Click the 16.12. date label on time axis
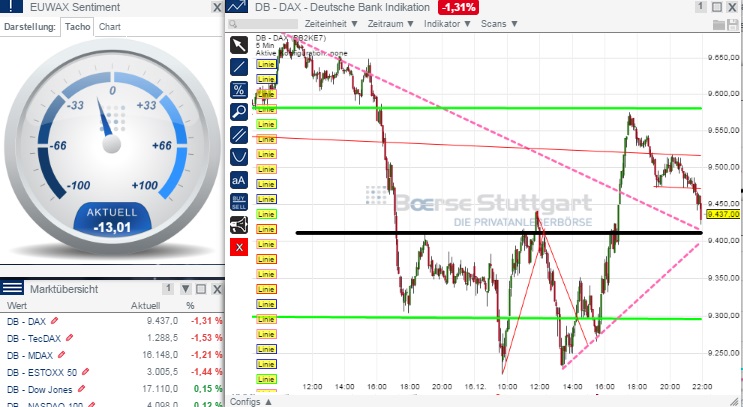Image resolution: width=743 pixels, height=407 pixels. click(x=475, y=387)
